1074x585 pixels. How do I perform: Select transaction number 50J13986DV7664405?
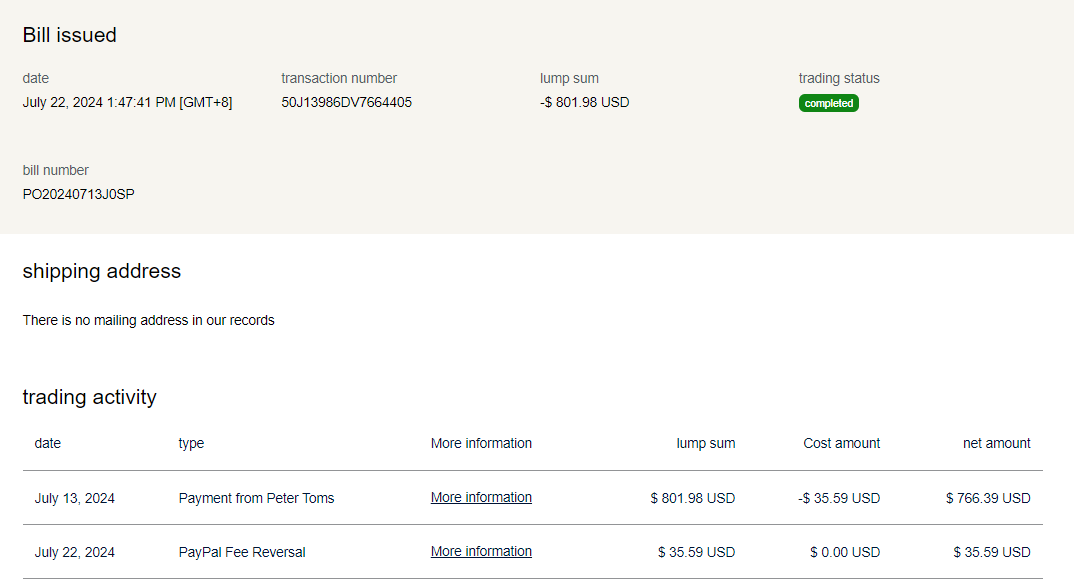coord(346,102)
